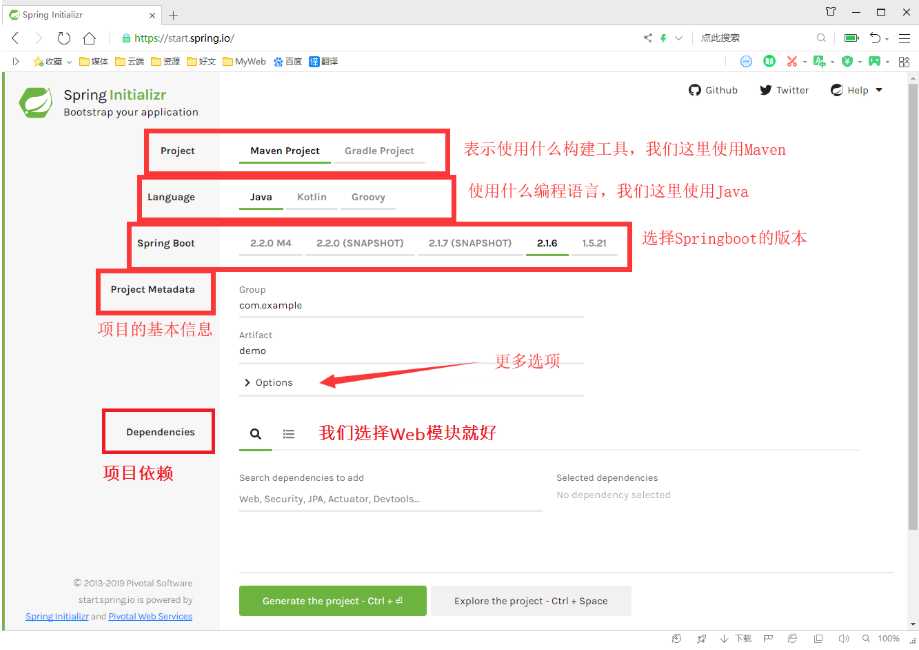Click the browser skin shirt icon

(x=830, y=12)
